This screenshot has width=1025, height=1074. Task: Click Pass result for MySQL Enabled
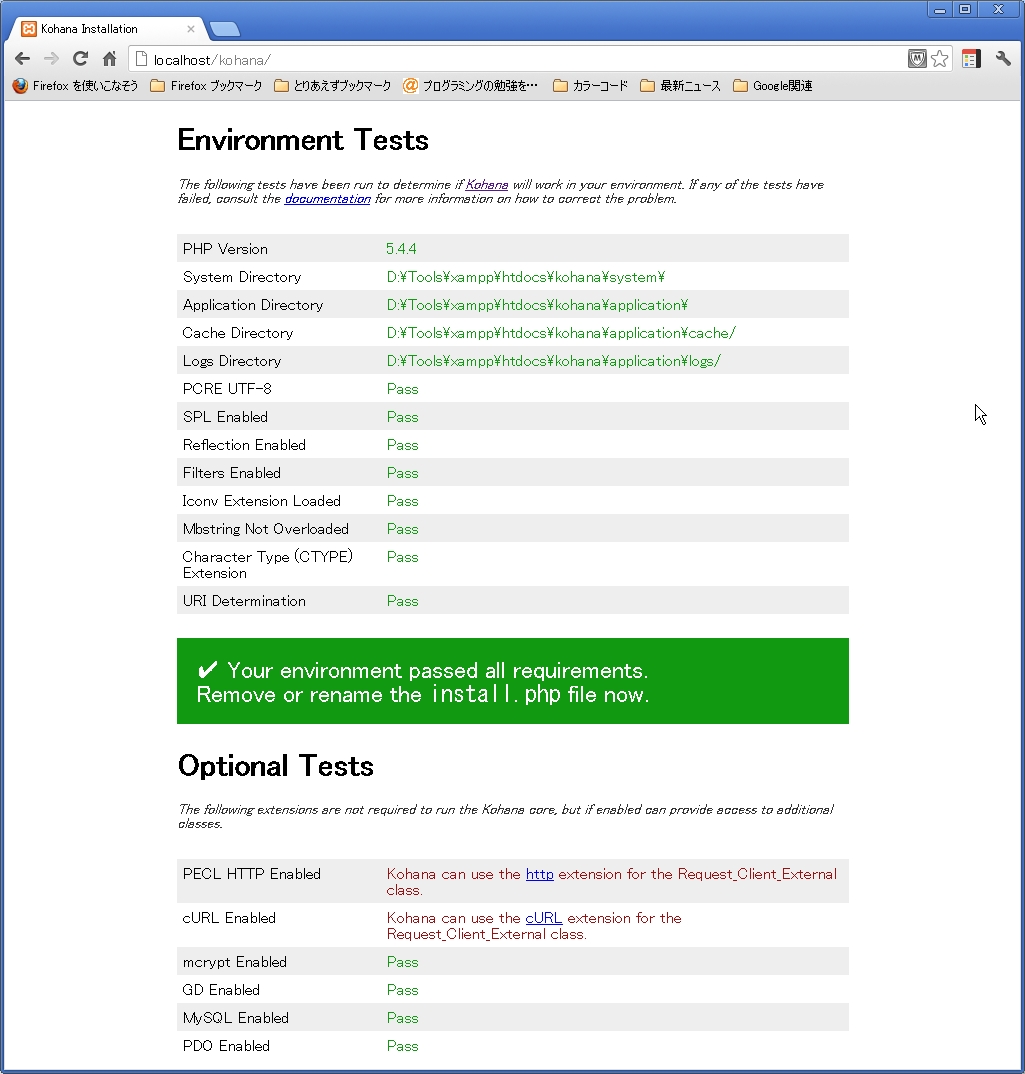(402, 1019)
